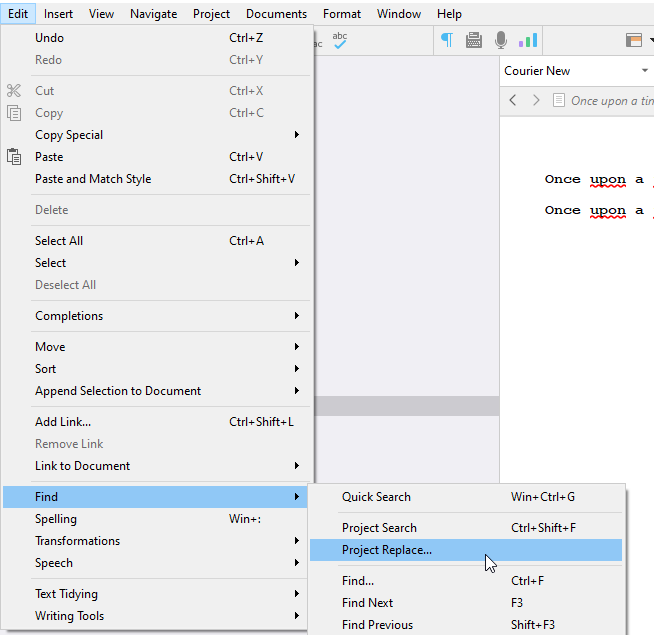Open the Documents menu

[x=276, y=14]
